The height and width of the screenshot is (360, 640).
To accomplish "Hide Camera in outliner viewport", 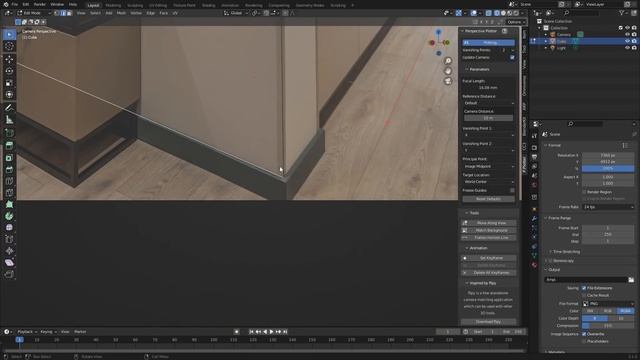I will 627,35.
